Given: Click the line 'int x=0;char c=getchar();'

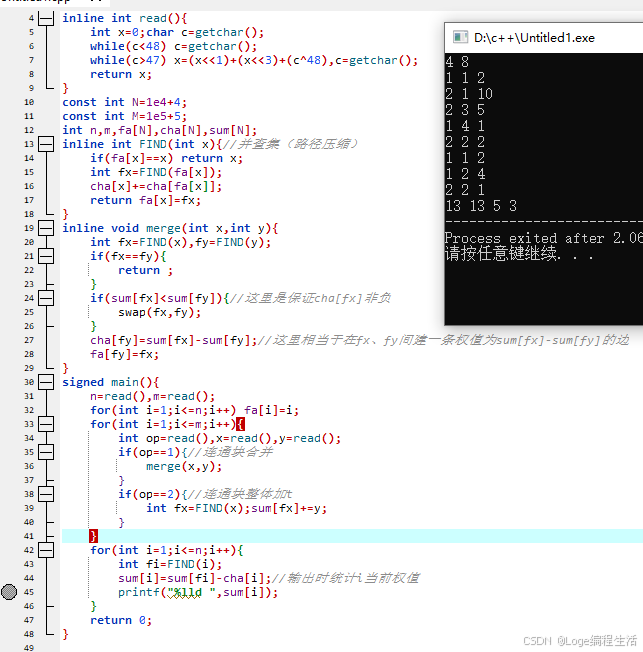Looking at the screenshot, I should pos(177,32).
